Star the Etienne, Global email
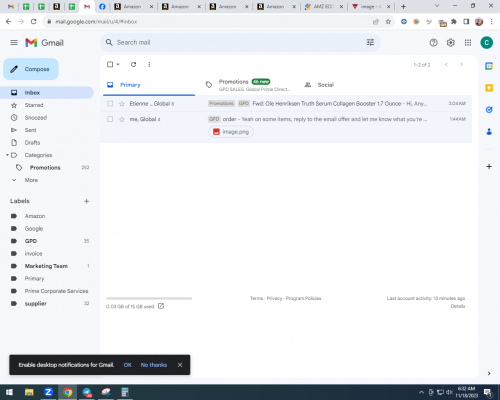 [122, 104]
